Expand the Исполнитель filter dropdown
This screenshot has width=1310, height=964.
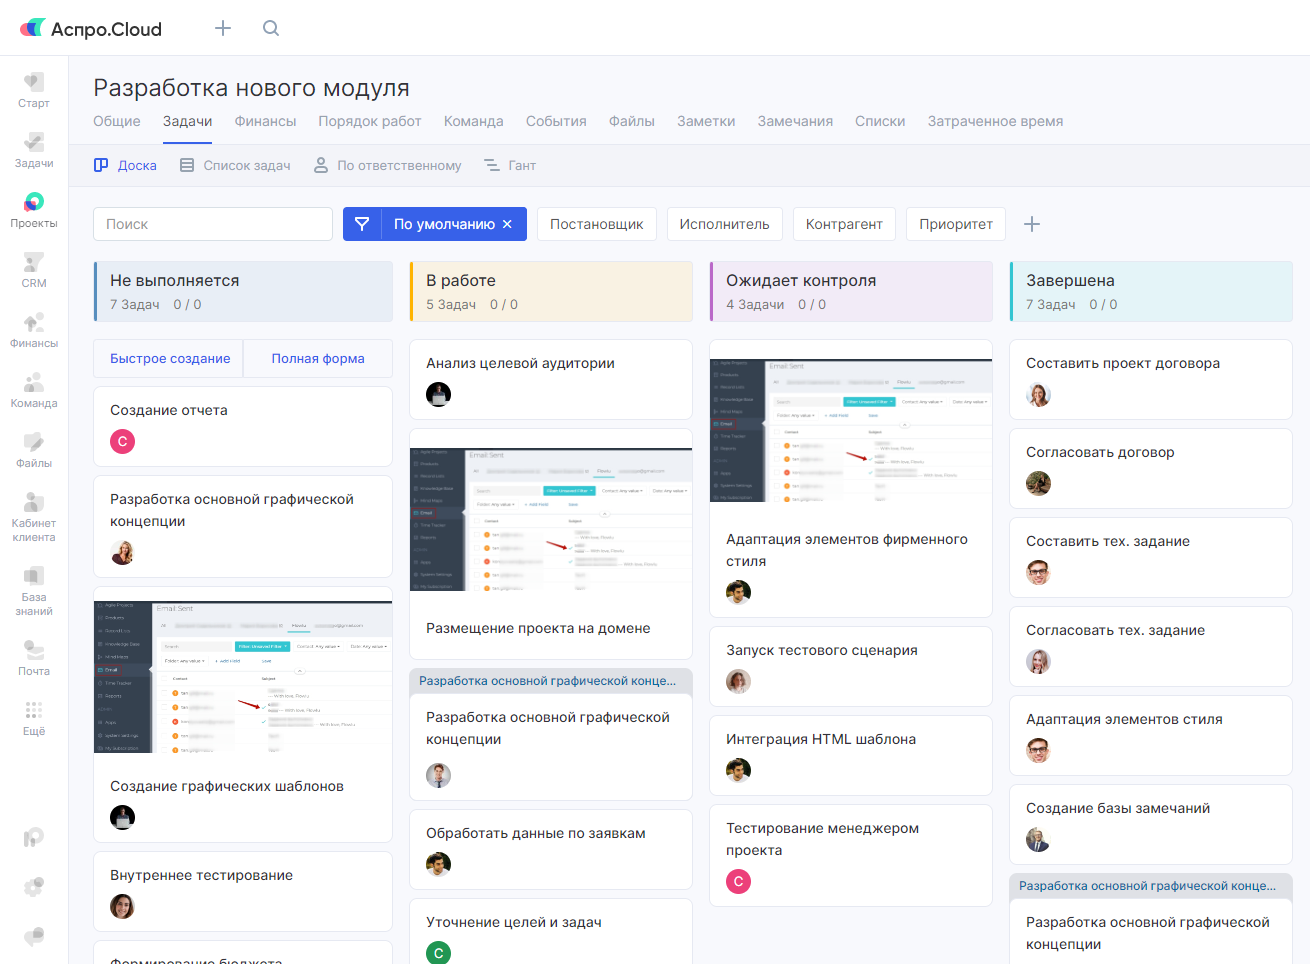(724, 224)
